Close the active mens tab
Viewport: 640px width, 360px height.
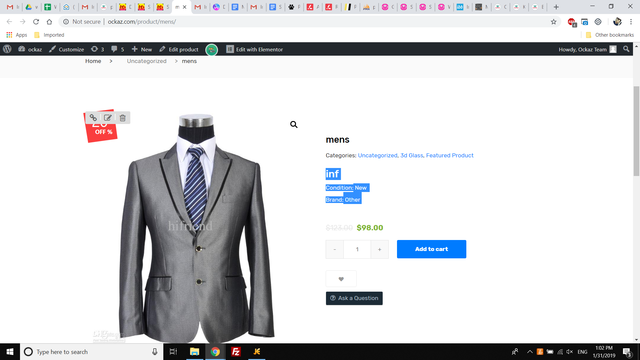(184, 7)
